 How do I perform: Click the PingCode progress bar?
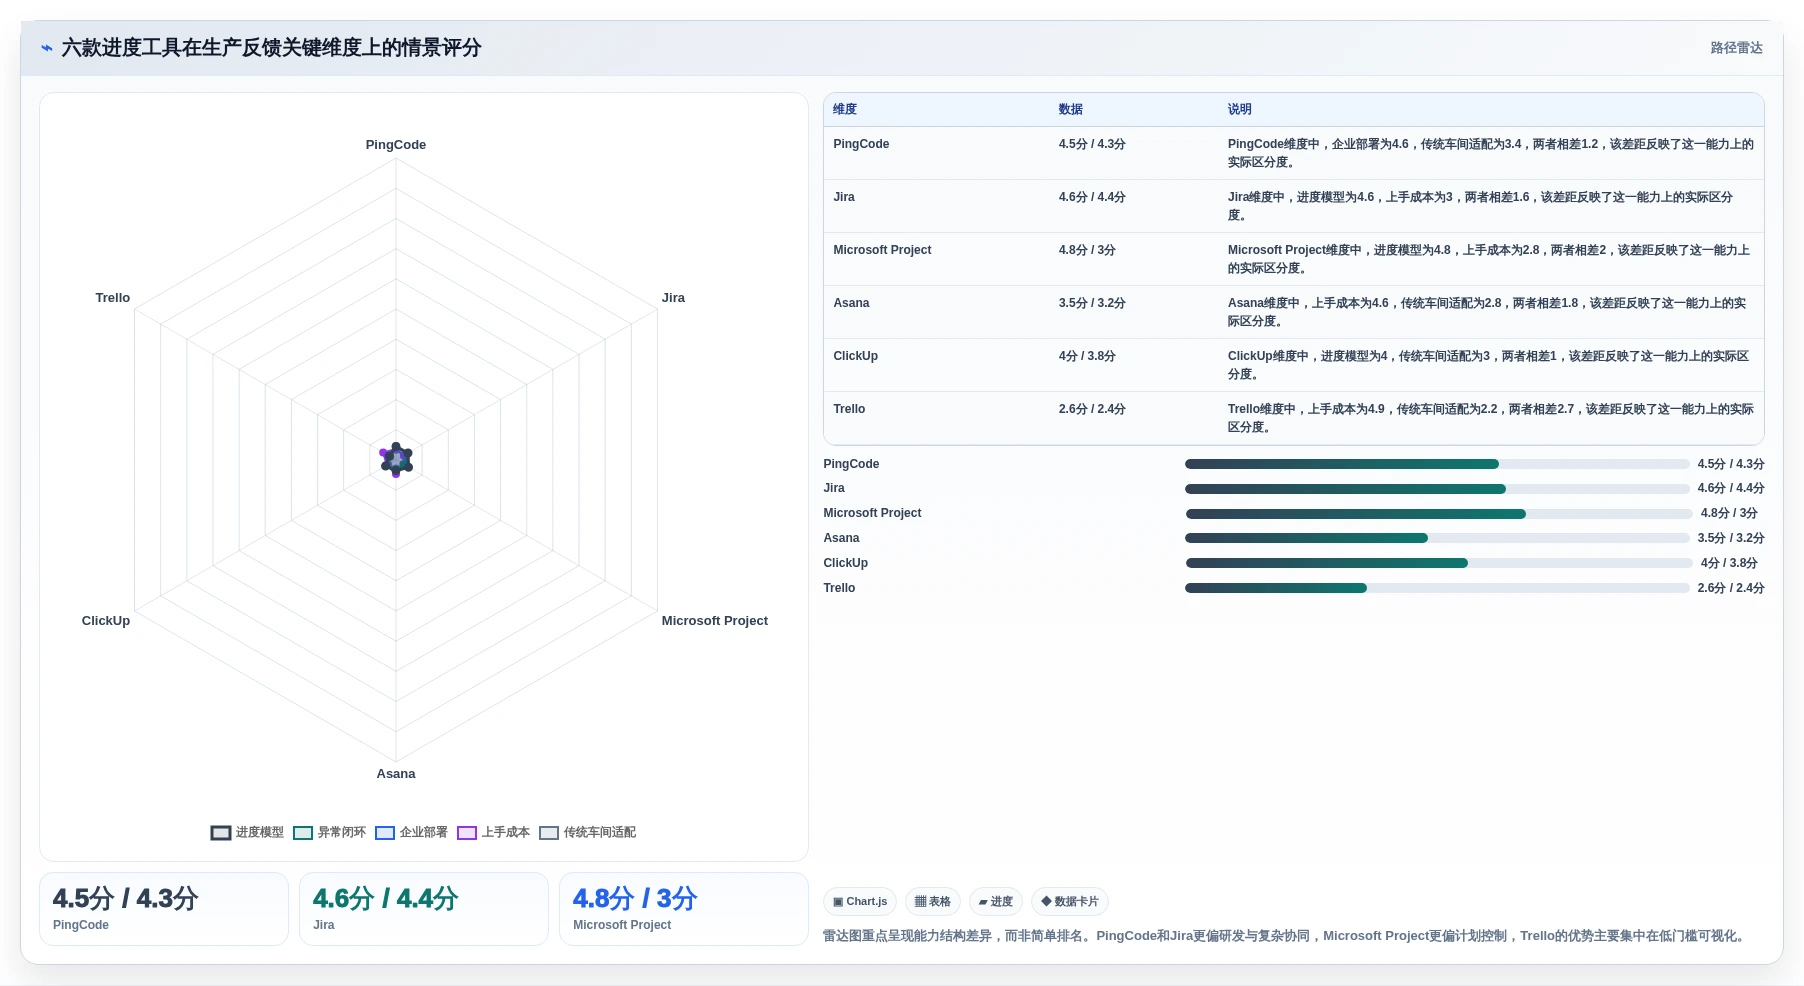1437,464
